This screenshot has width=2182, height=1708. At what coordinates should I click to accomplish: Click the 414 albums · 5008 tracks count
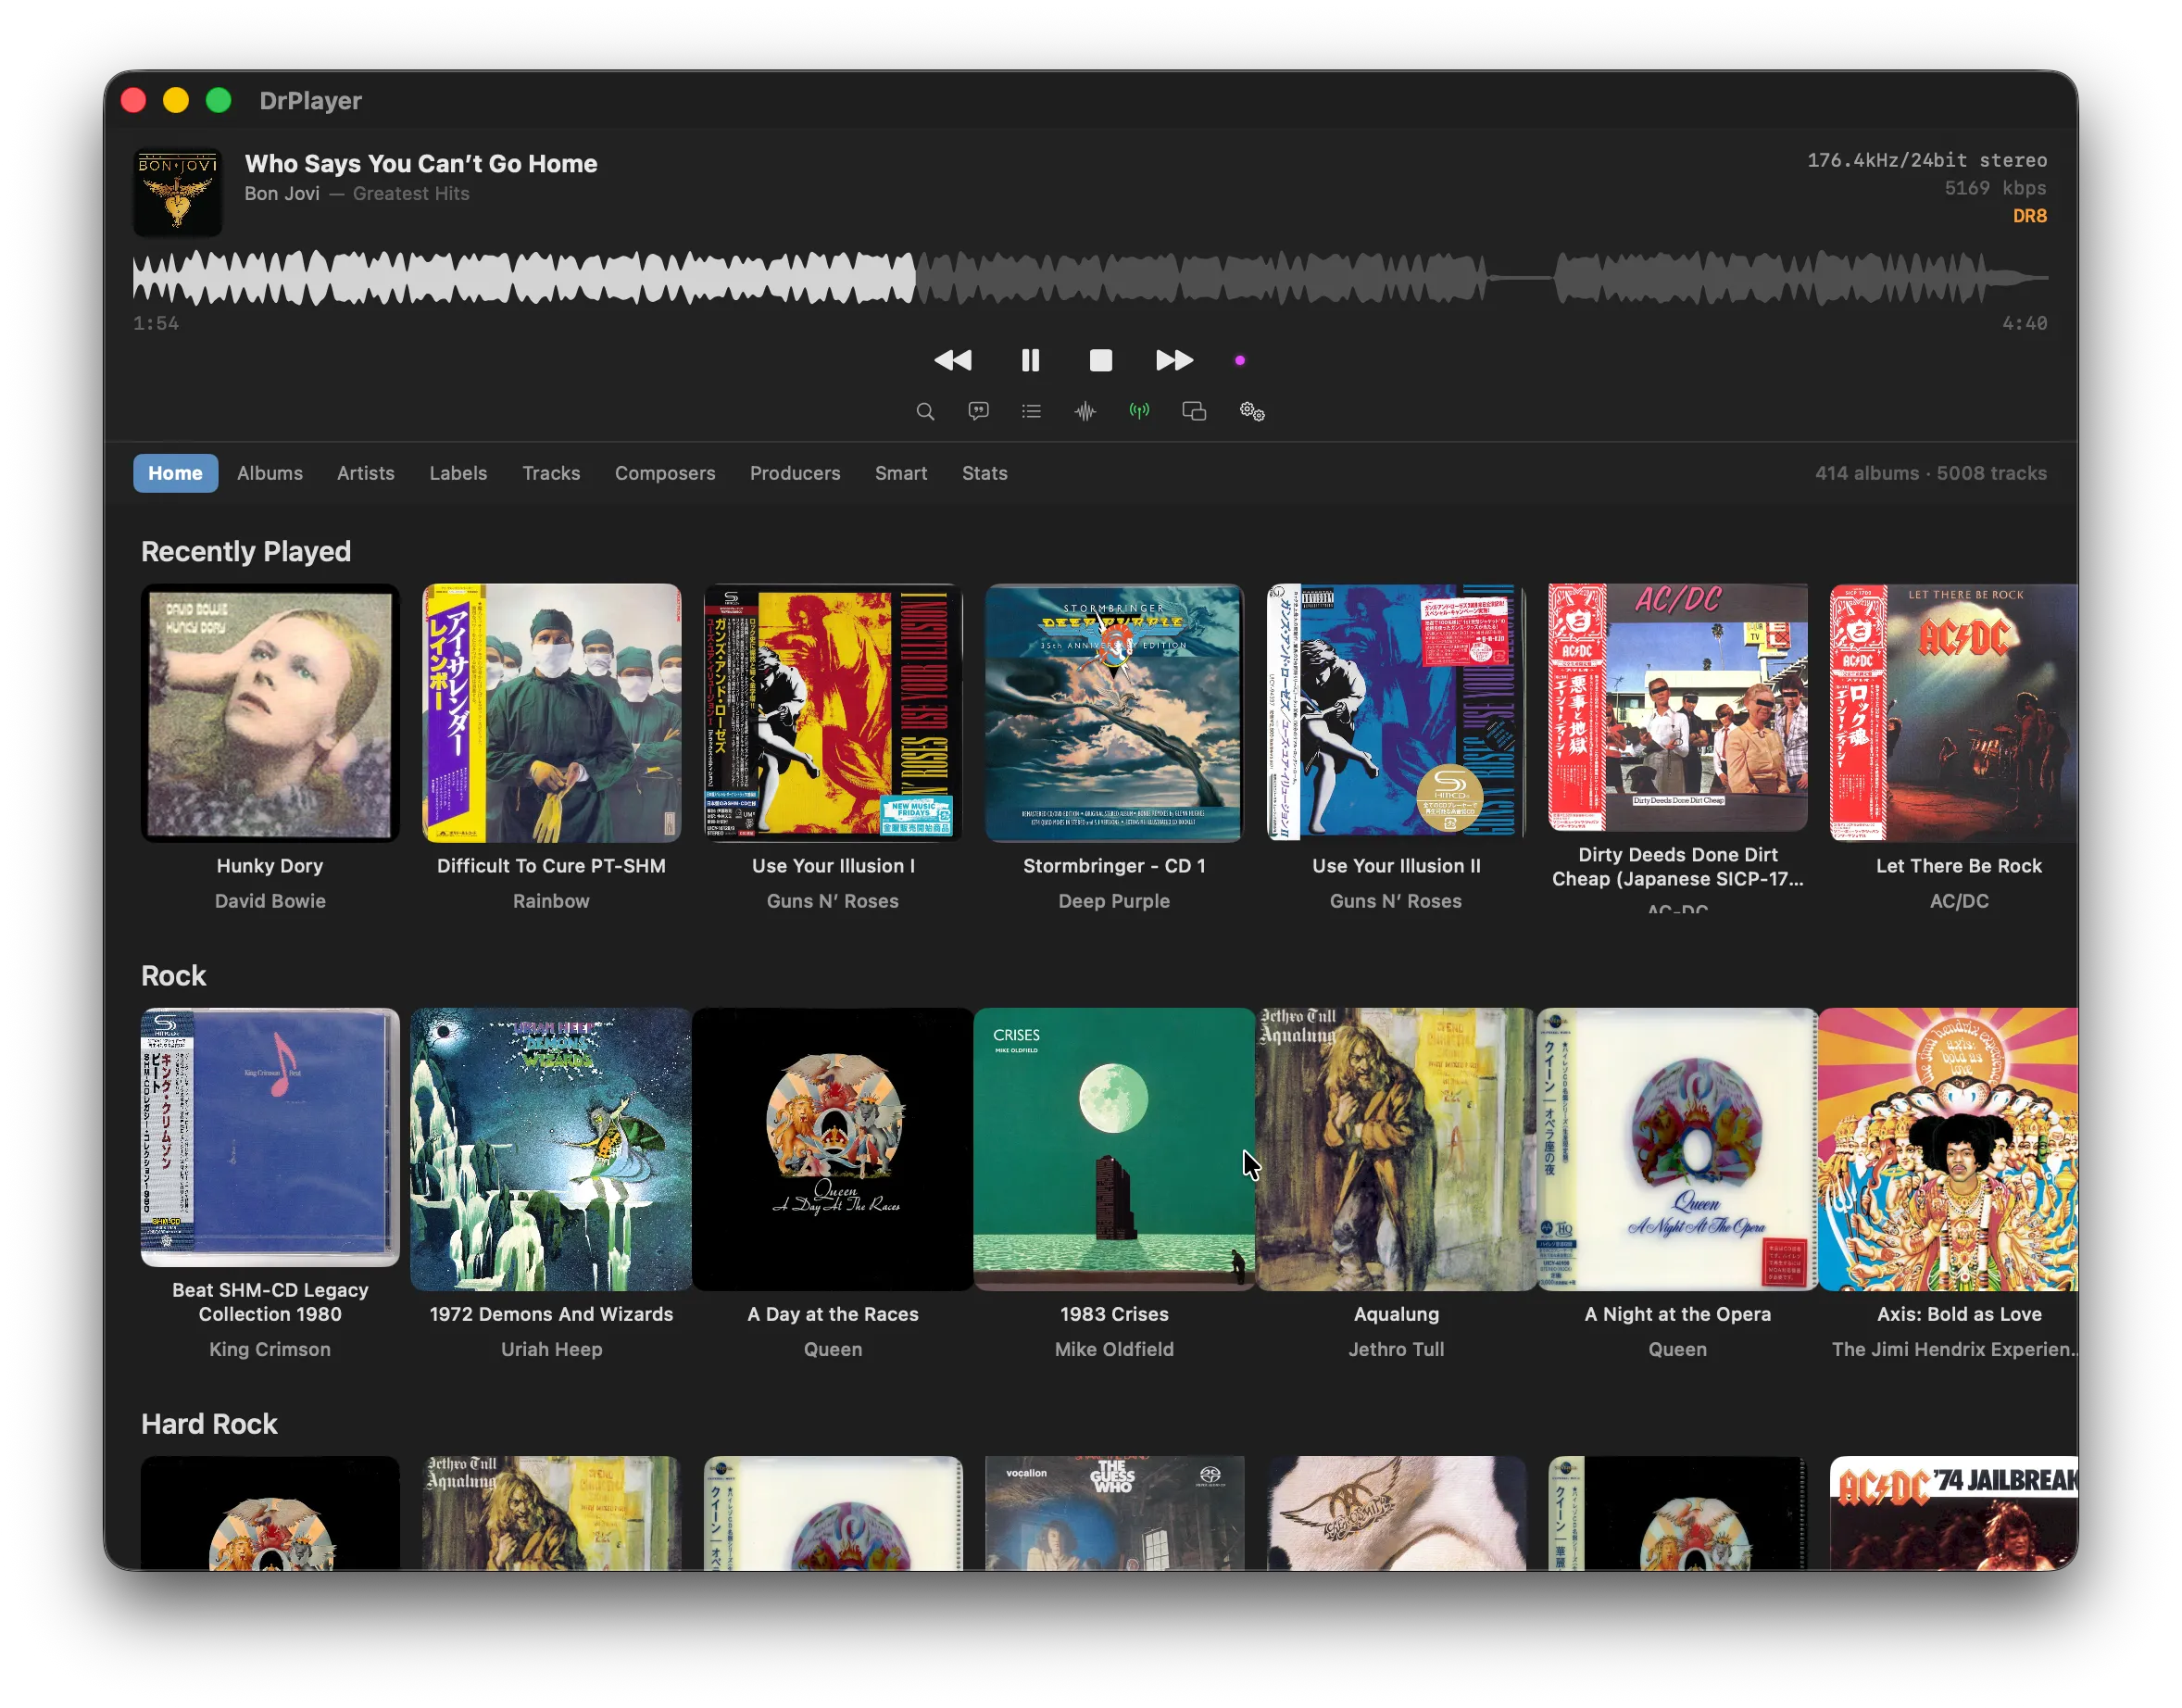[1931, 473]
